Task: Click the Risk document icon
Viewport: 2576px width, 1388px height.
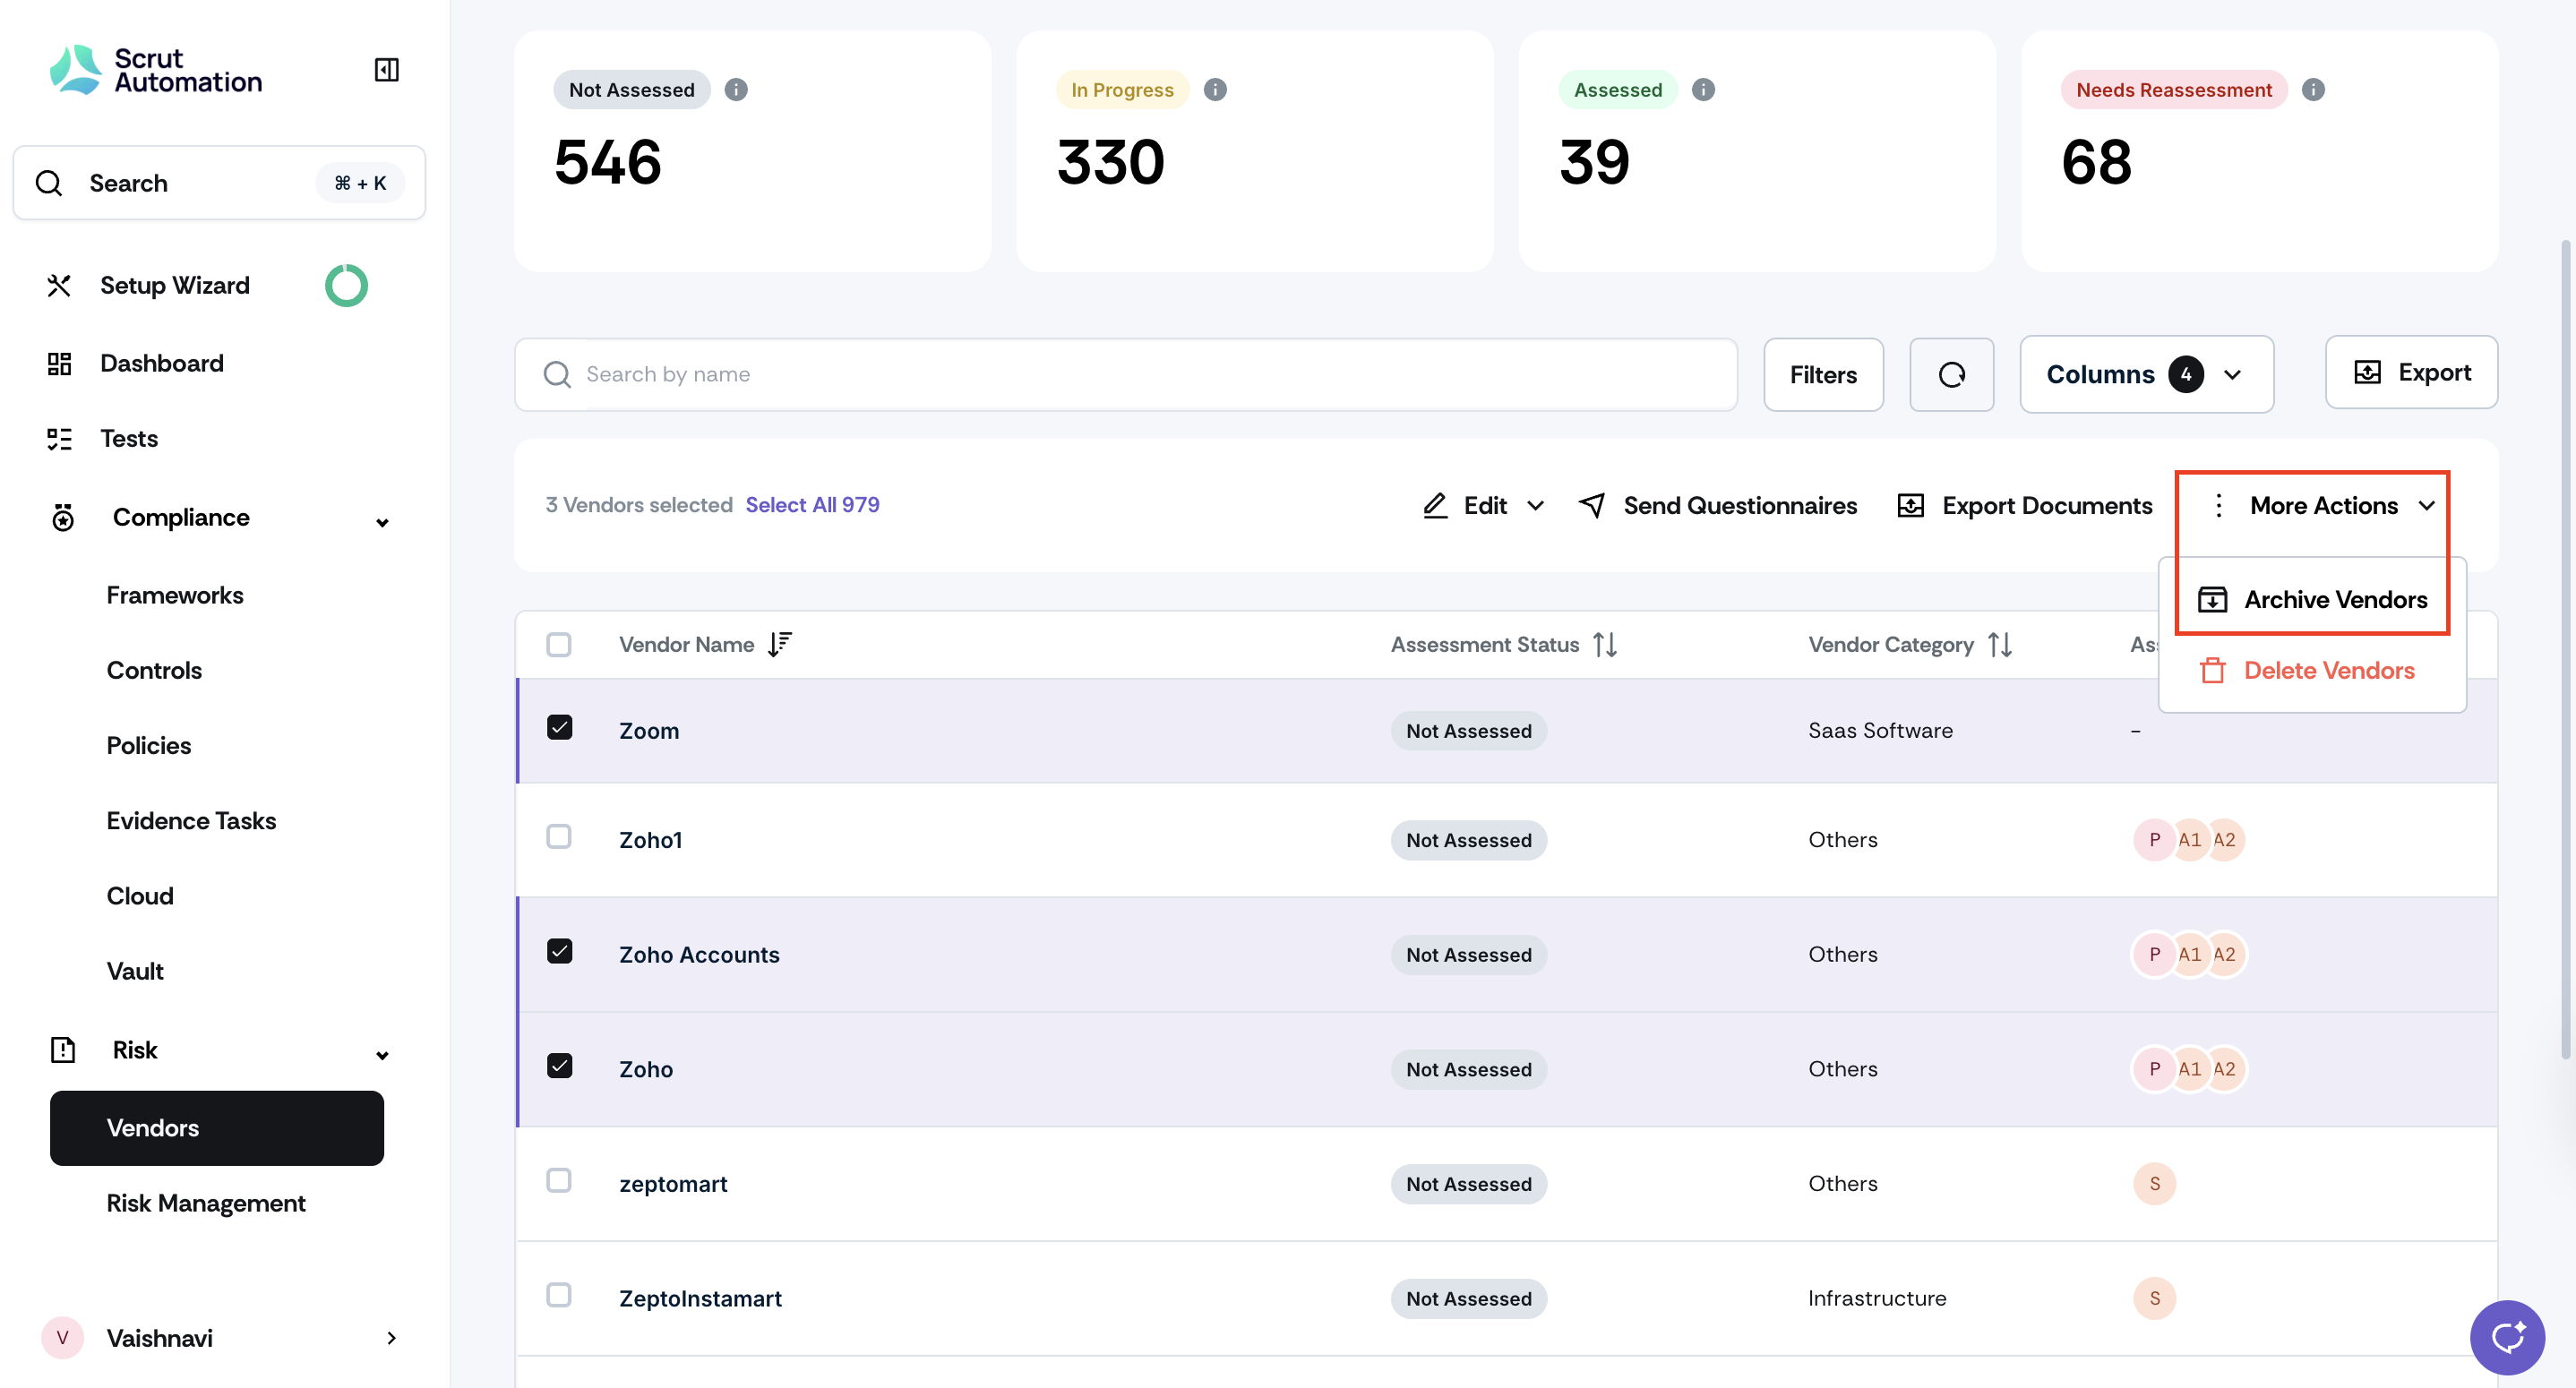Action: [62, 1050]
